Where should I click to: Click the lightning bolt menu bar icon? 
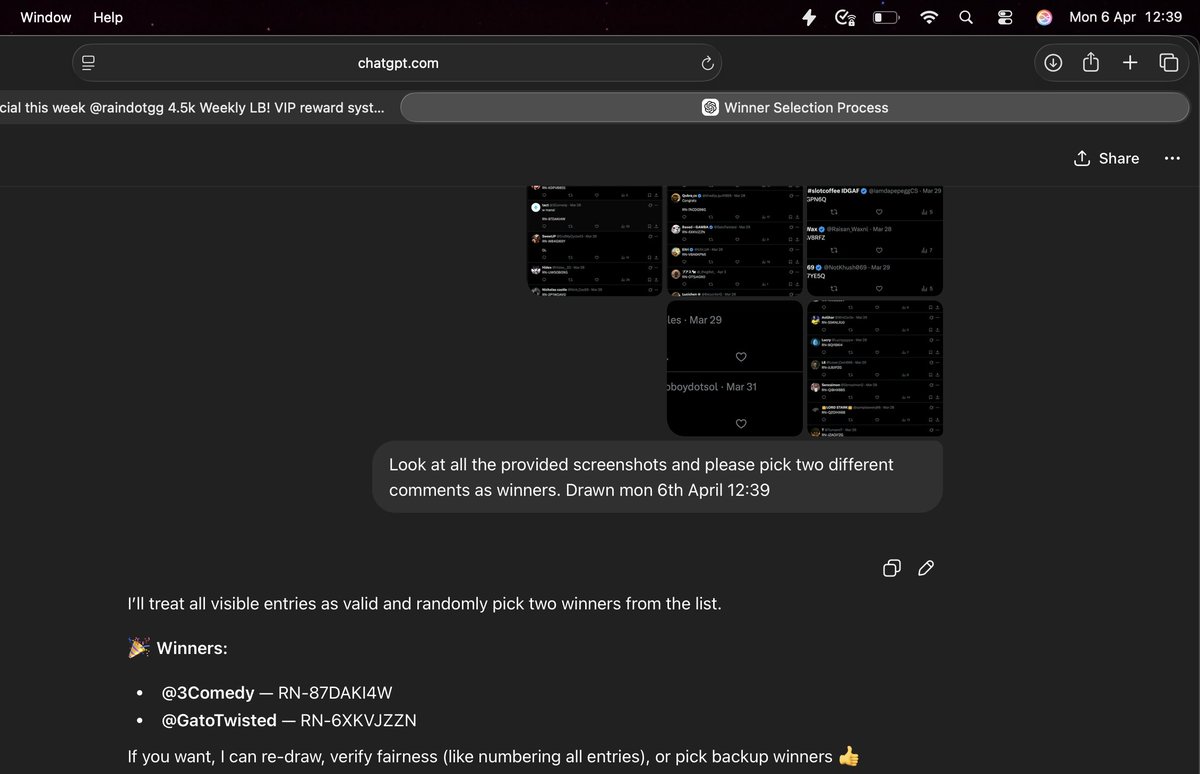pyautogui.click(x=809, y=17)
